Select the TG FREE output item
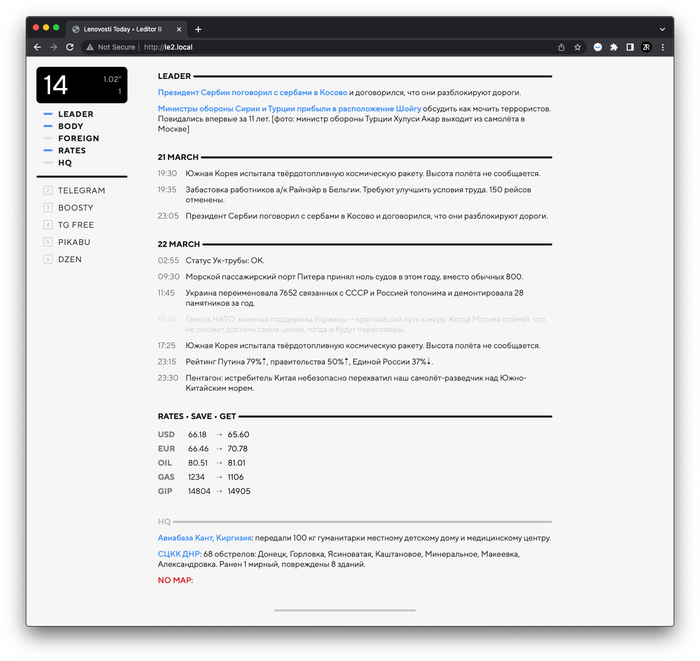 (x=68, y=225)
